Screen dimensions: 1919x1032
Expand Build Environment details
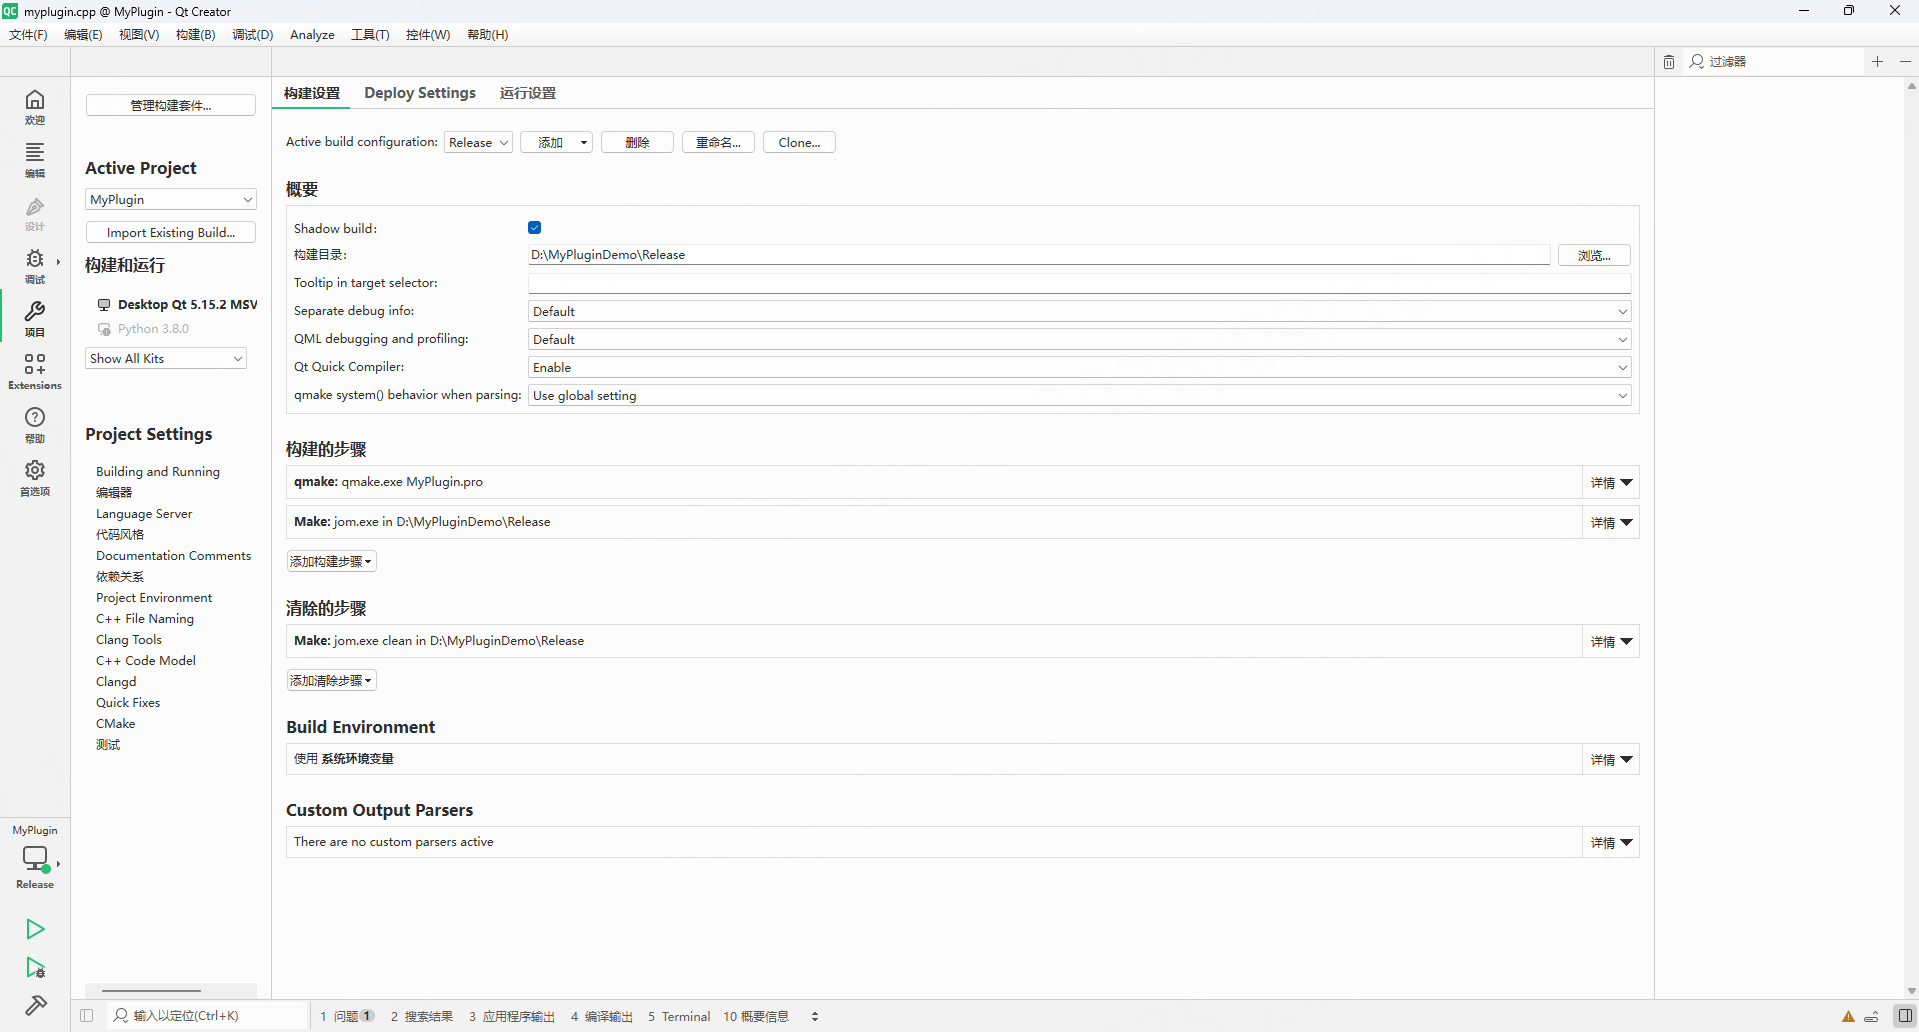[x=1611, y=760]
